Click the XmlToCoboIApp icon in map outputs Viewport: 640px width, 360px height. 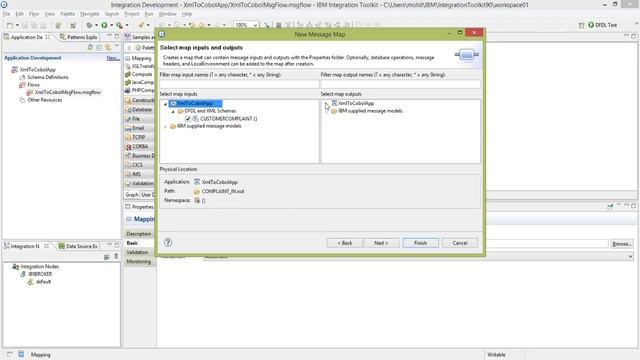(334, 103)
